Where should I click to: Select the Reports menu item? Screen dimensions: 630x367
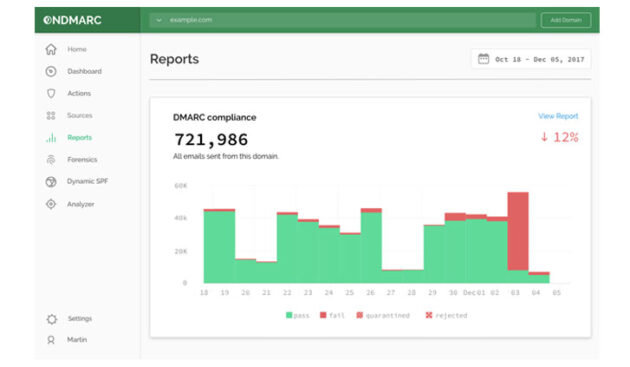[x=80, y=137]
